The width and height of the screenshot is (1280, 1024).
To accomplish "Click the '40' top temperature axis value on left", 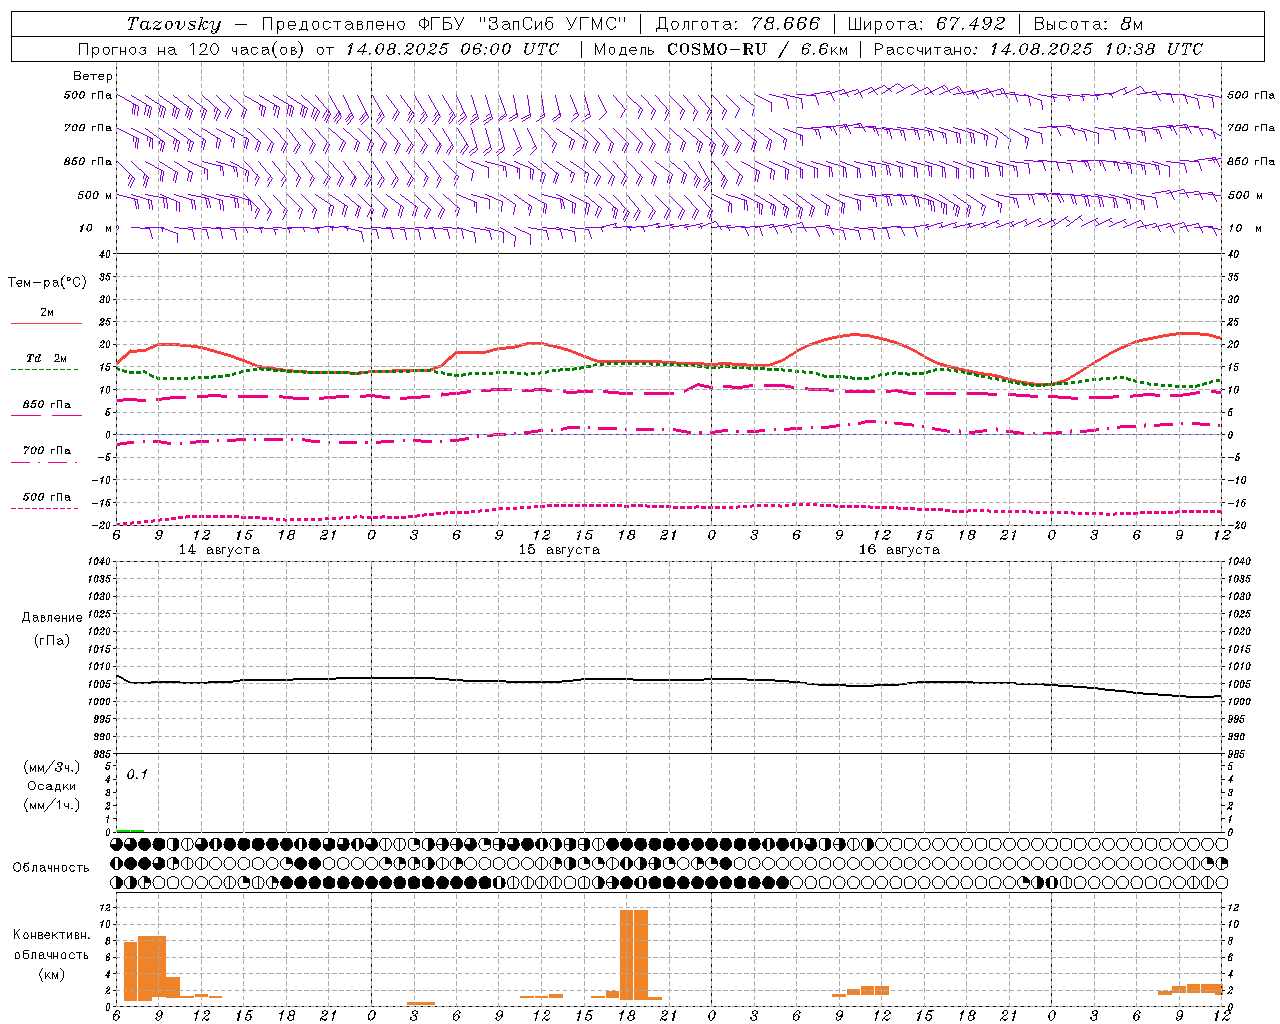I will click(x=105, y=254).
